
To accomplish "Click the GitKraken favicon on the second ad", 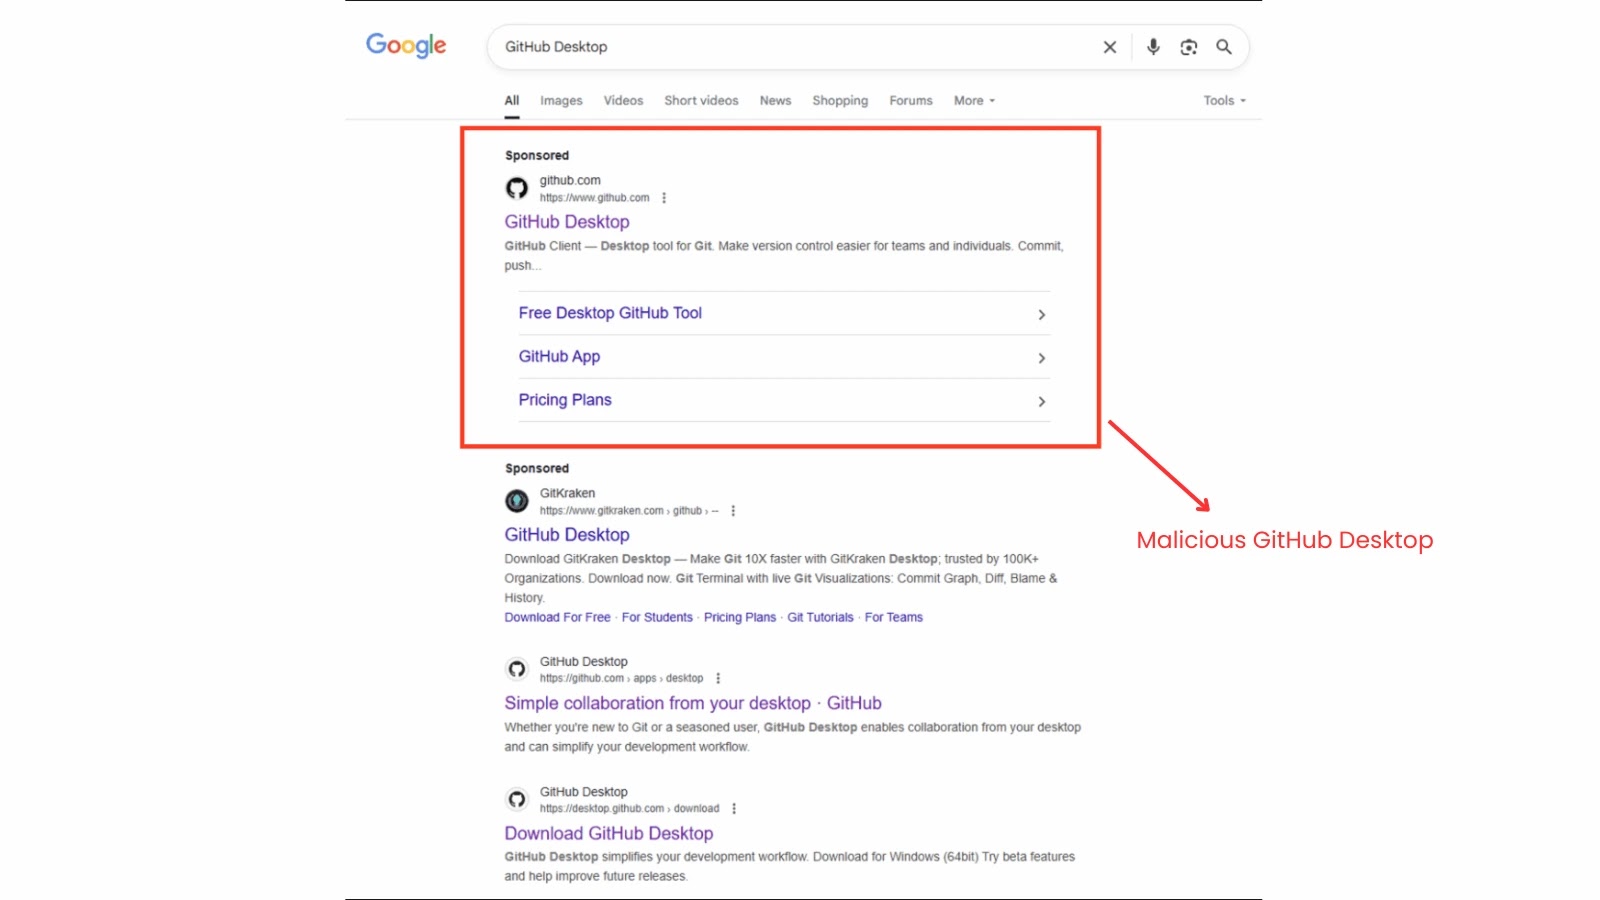I will pos(517,500).
